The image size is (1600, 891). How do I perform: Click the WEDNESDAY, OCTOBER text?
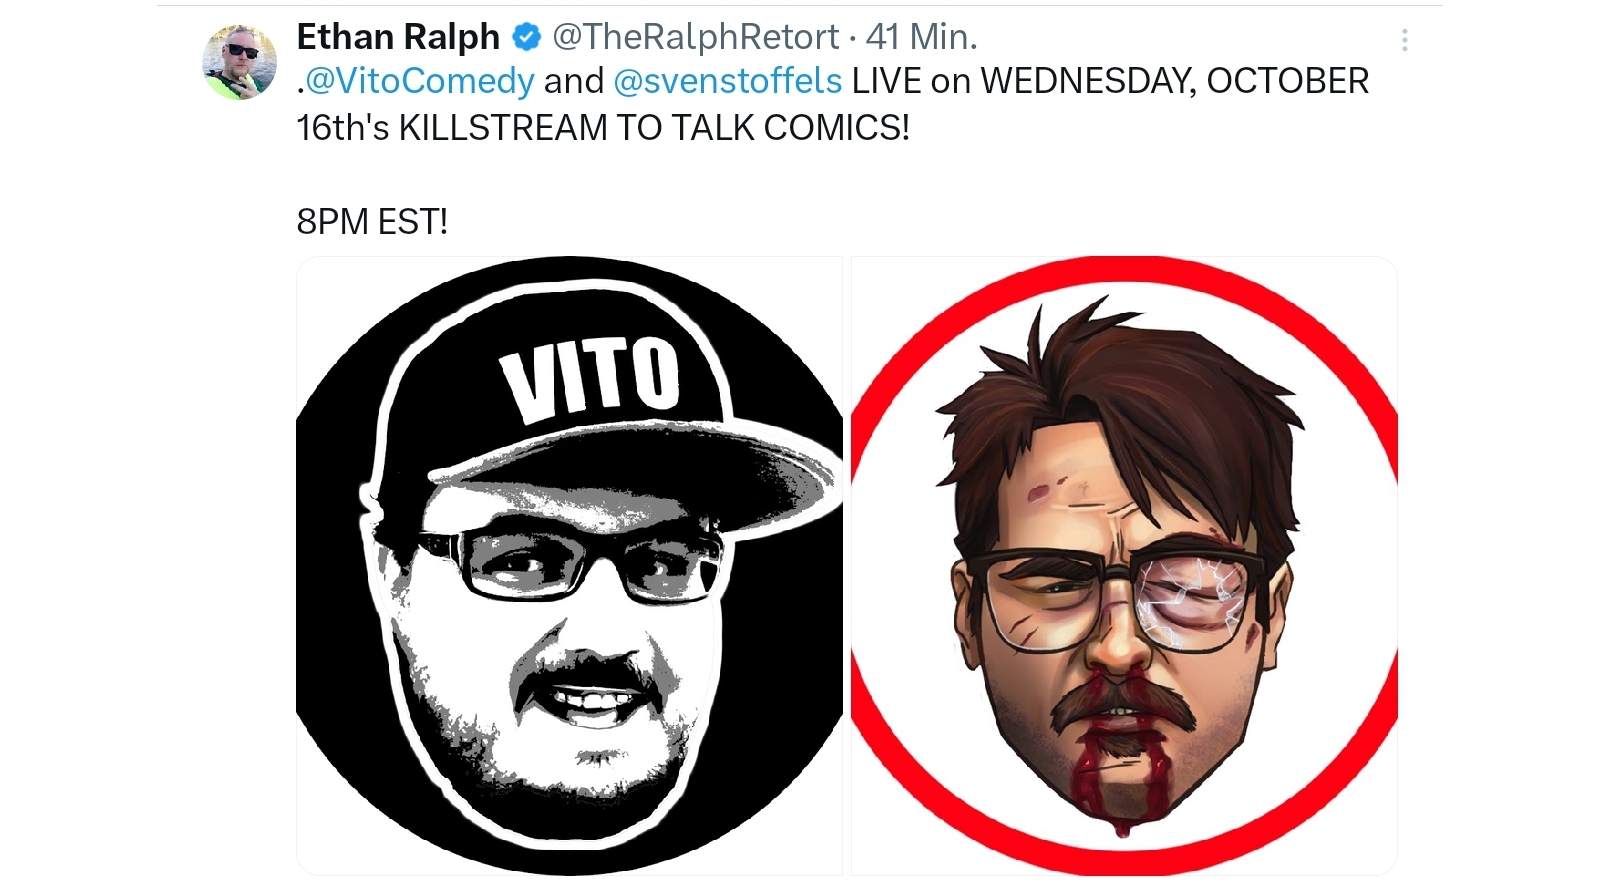pos(1175,81)
